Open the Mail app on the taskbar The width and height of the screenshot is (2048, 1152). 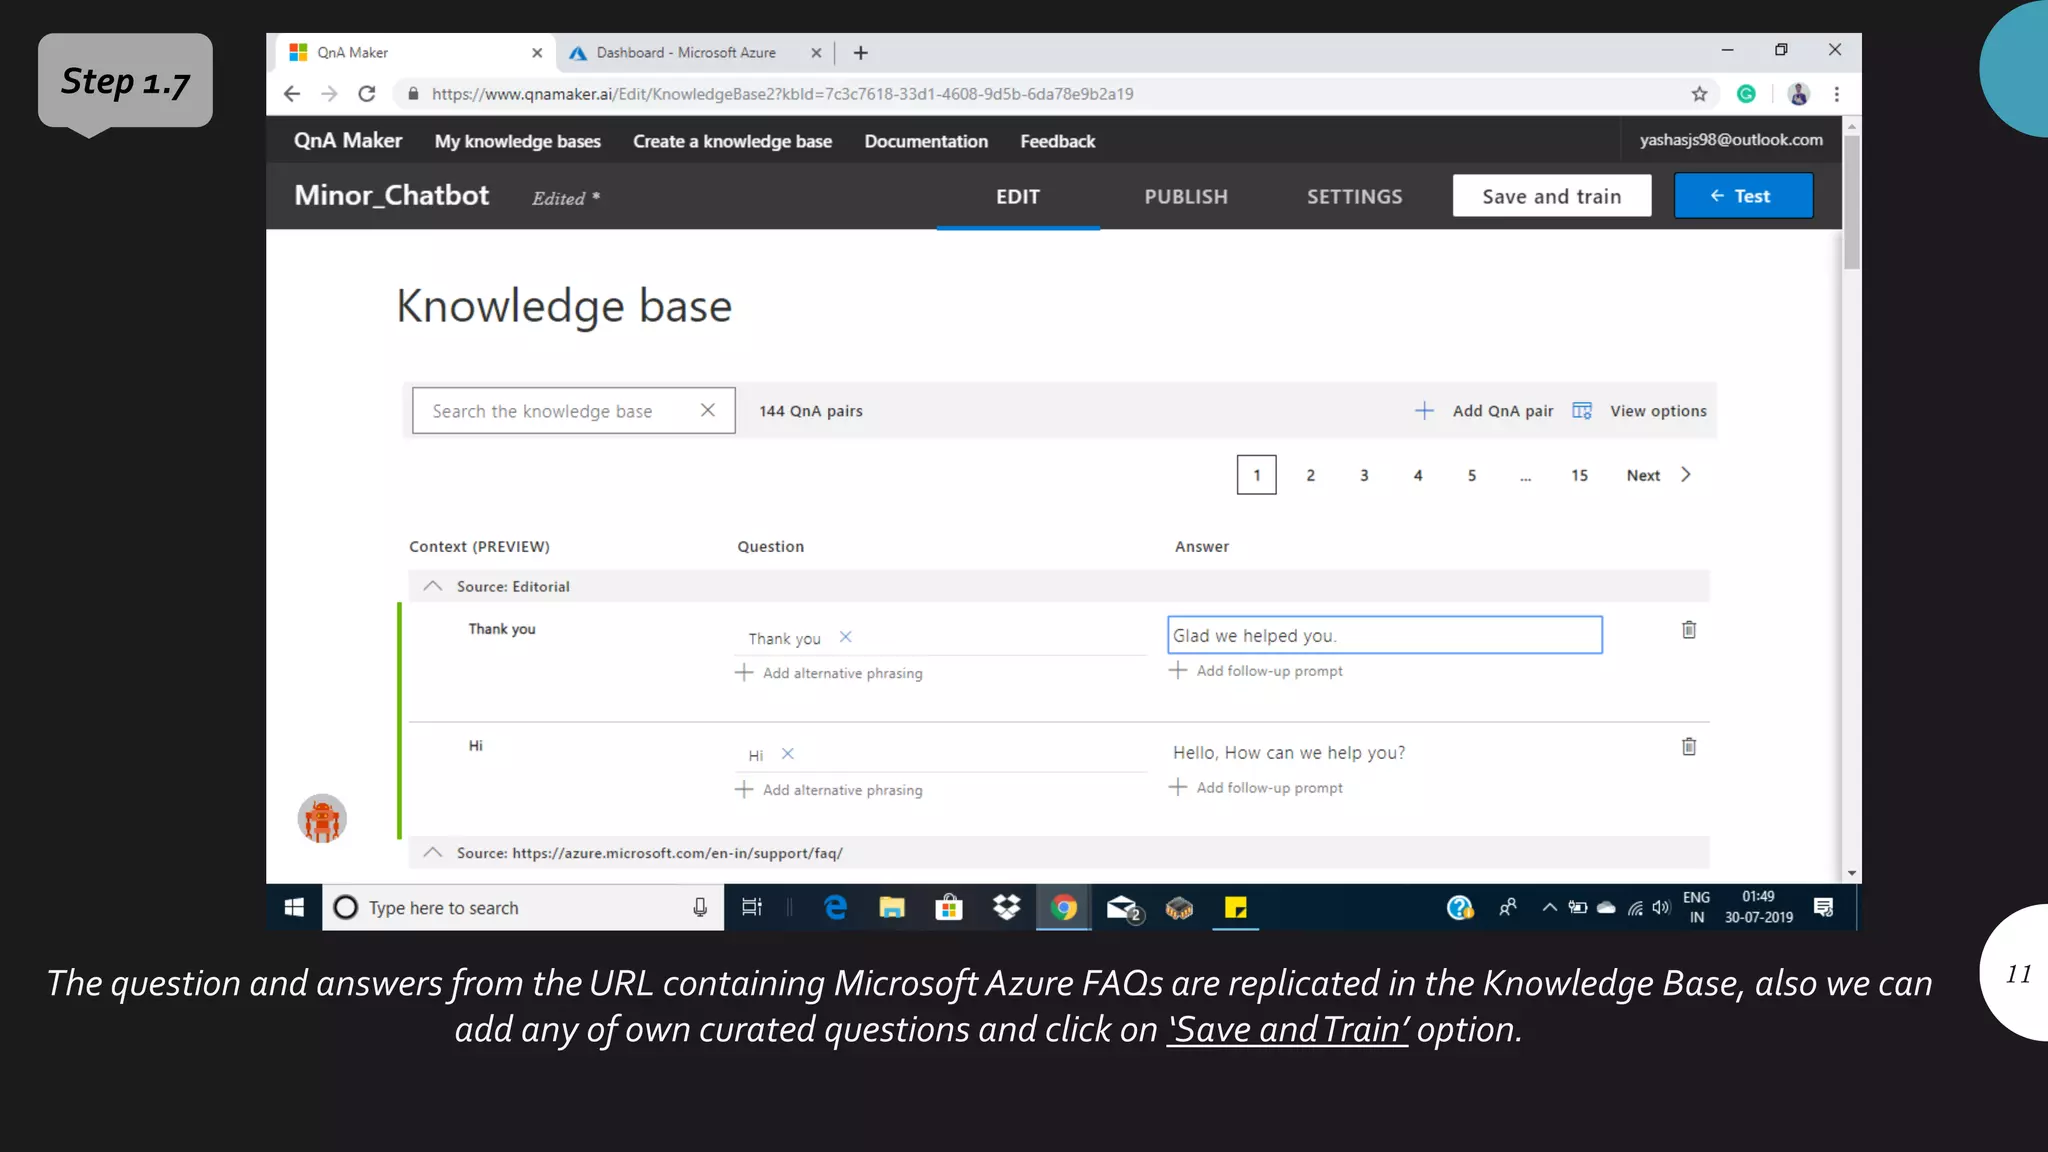[1123, 908]
